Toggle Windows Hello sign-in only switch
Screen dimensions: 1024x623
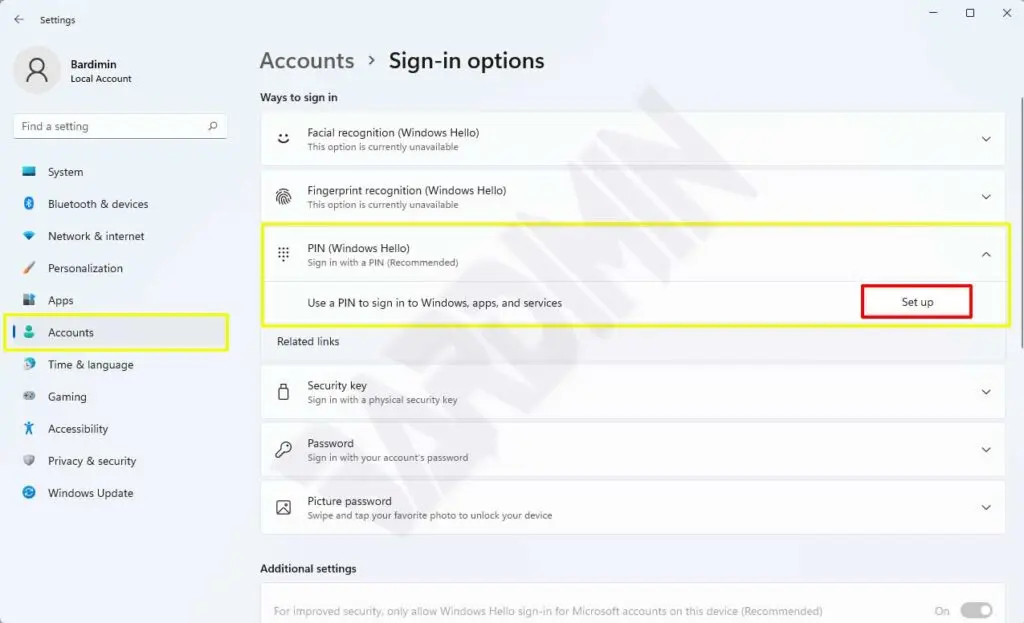976,611
